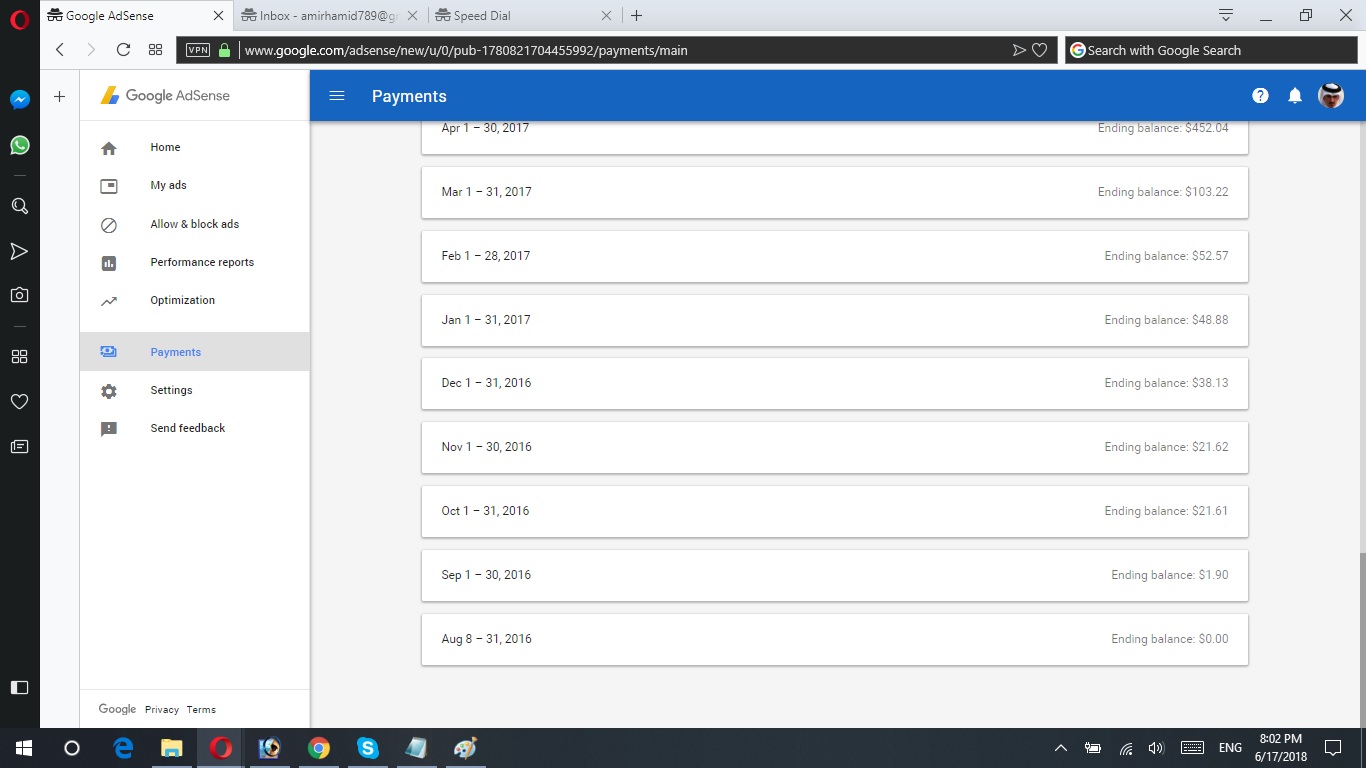Toggle the hamburger navigation menu

coord(337,96)
